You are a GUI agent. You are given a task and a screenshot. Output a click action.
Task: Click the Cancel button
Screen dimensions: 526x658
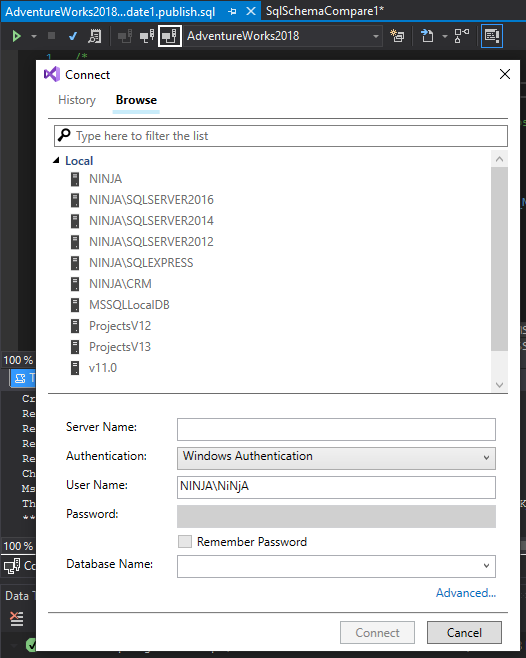point(464,632)
